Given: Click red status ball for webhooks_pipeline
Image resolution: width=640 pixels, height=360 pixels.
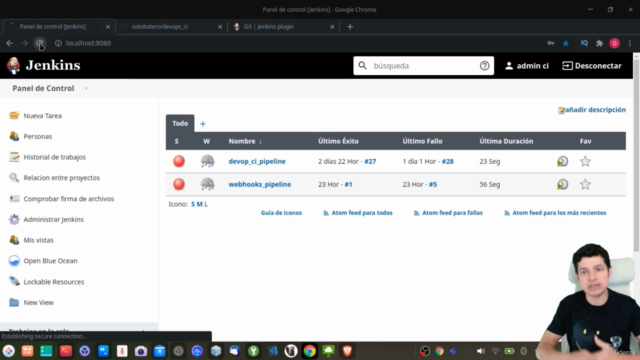Looking at the screenshot, I should (179, 184).
